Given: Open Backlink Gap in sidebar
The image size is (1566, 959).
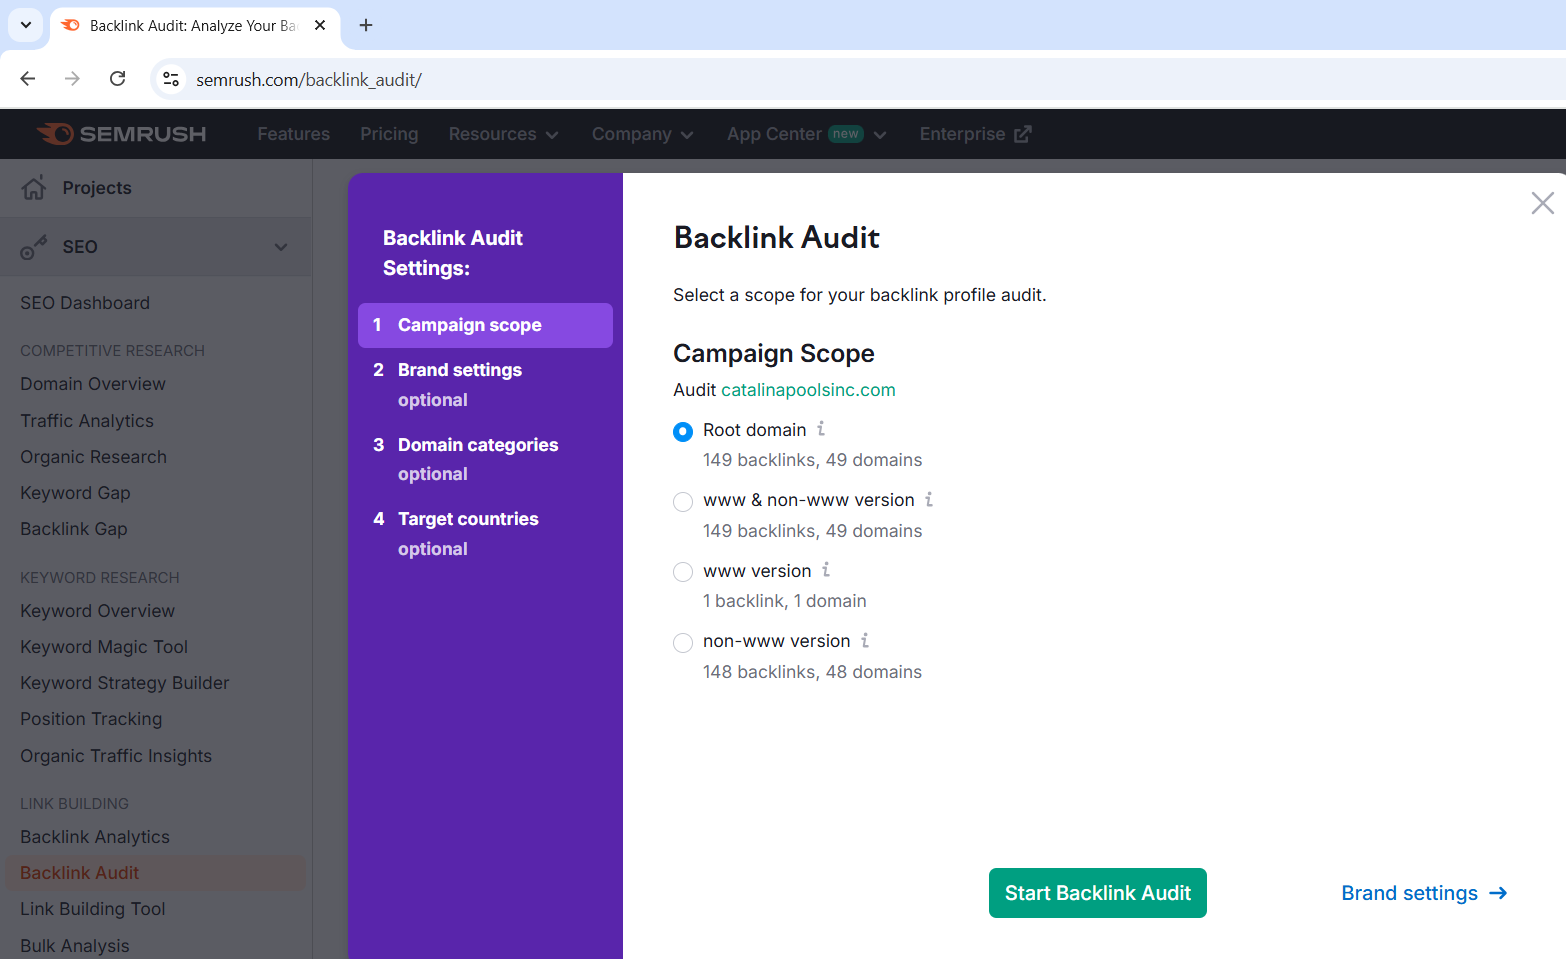Looking at the screenshot, I should pos(74,529).
